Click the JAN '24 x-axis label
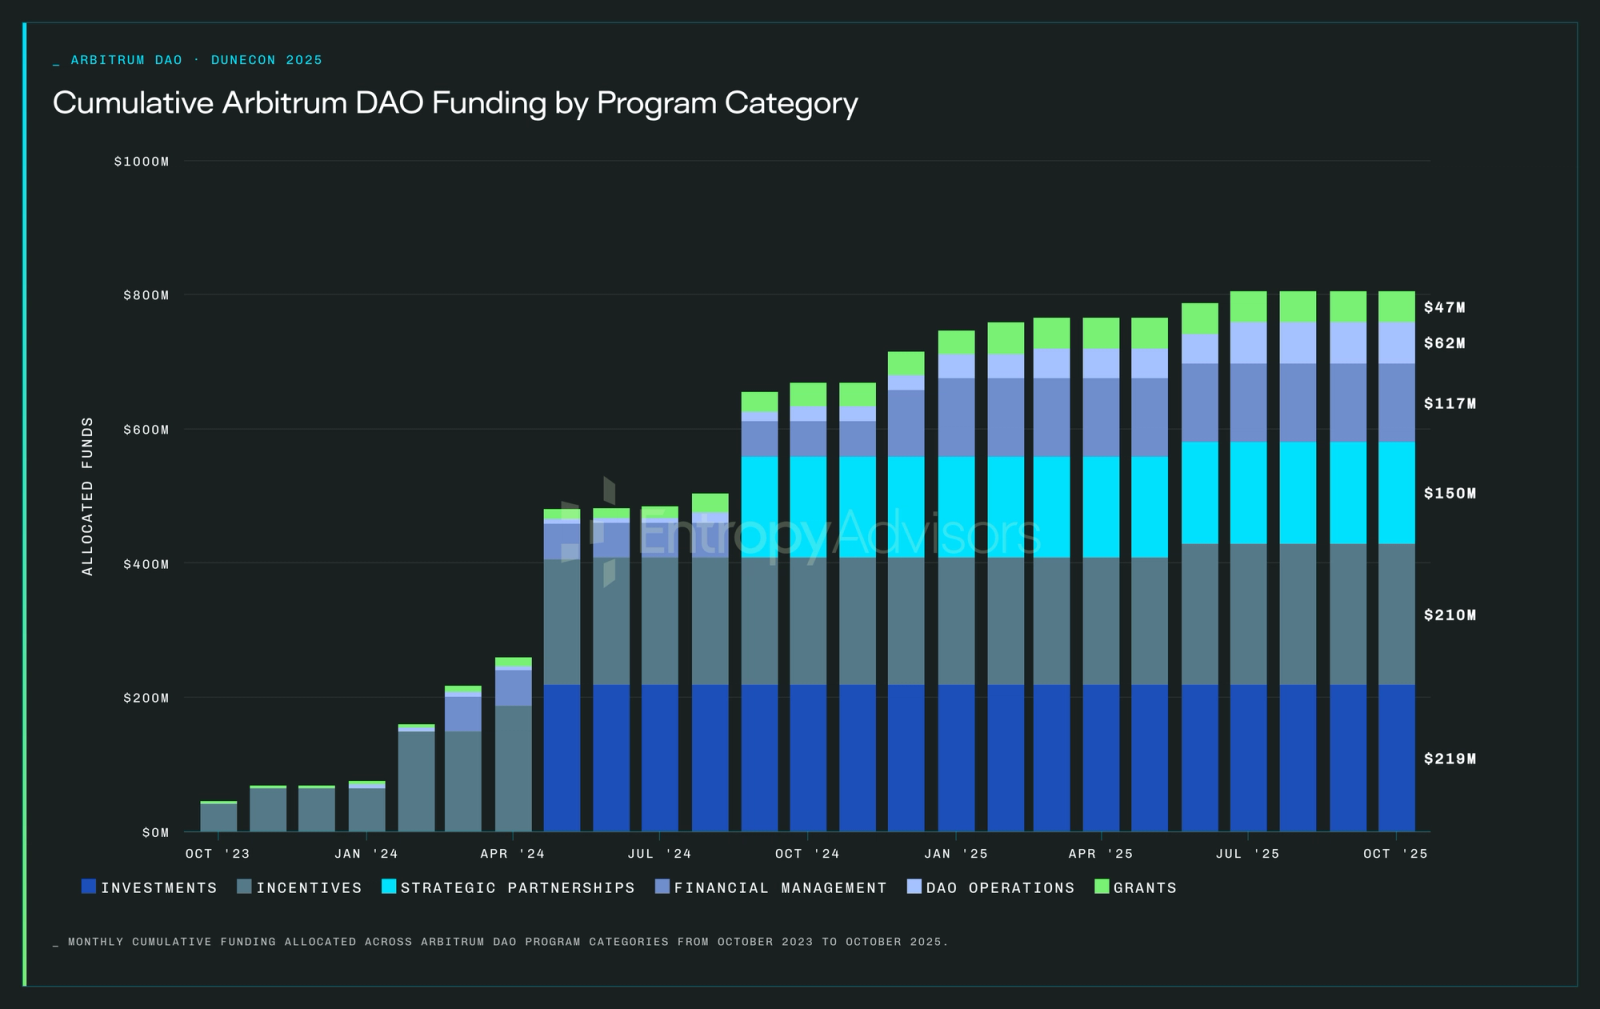1600x1009 pixels. click(366, 854)
